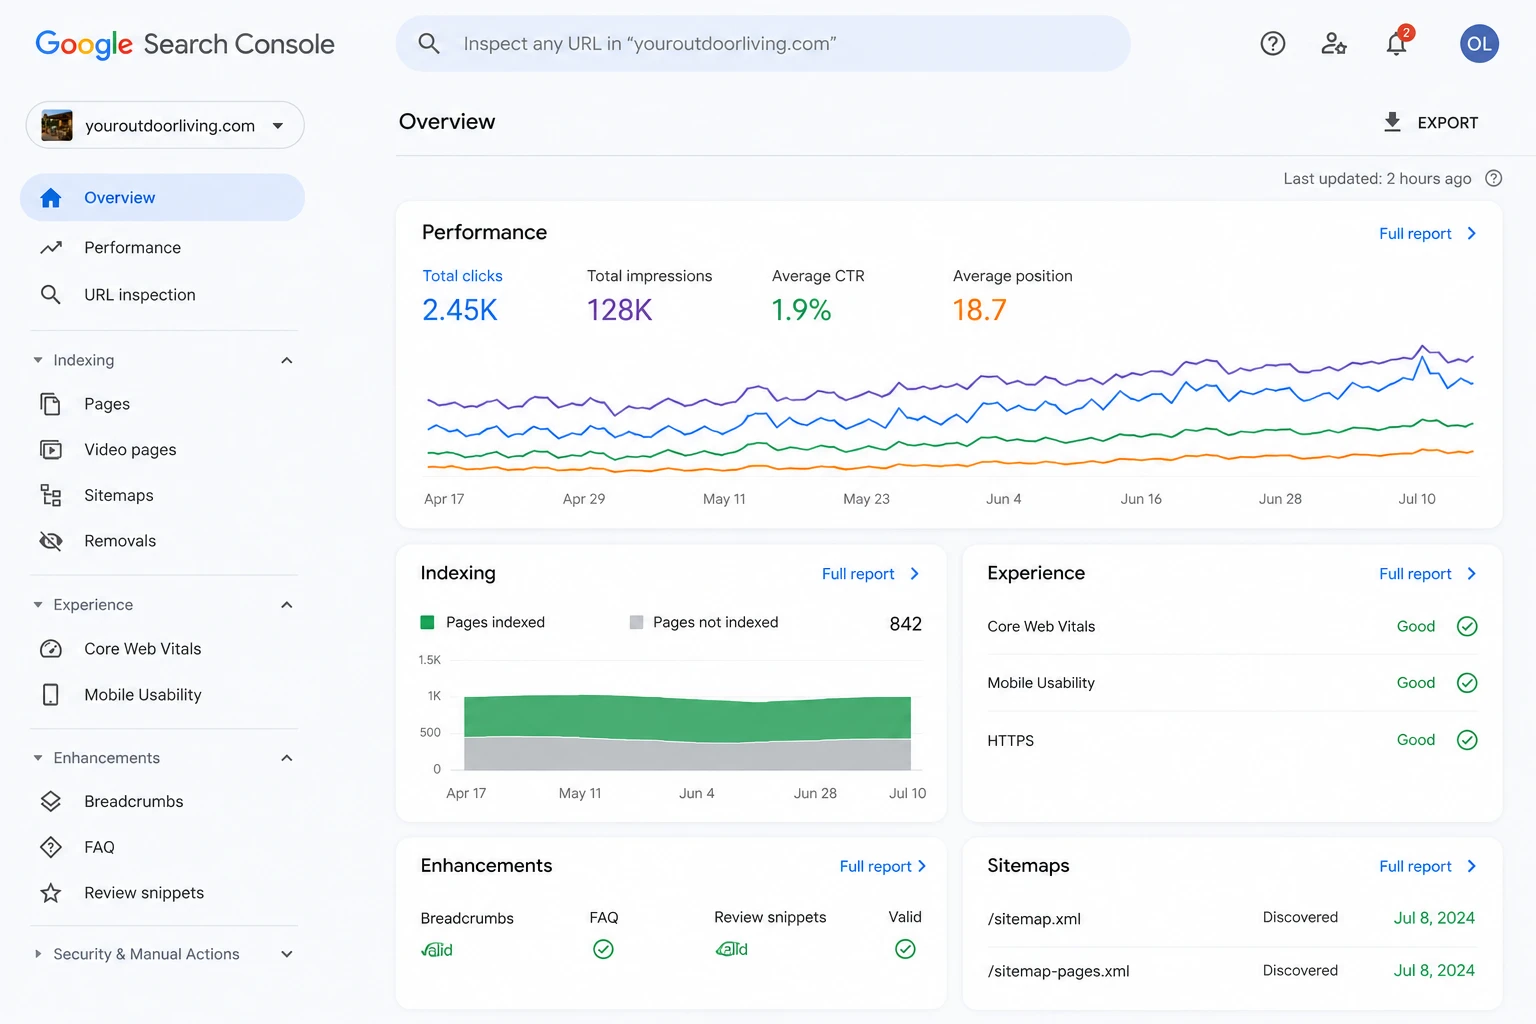Click Core Web Vitals Good checkmark icon

pos(1467,626)
